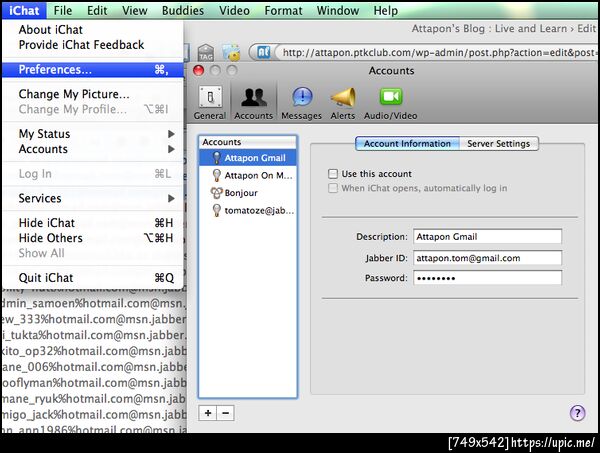600x453 pixels.
Task: Select the tomatoze@jab... account
Action: pos(248,210)
